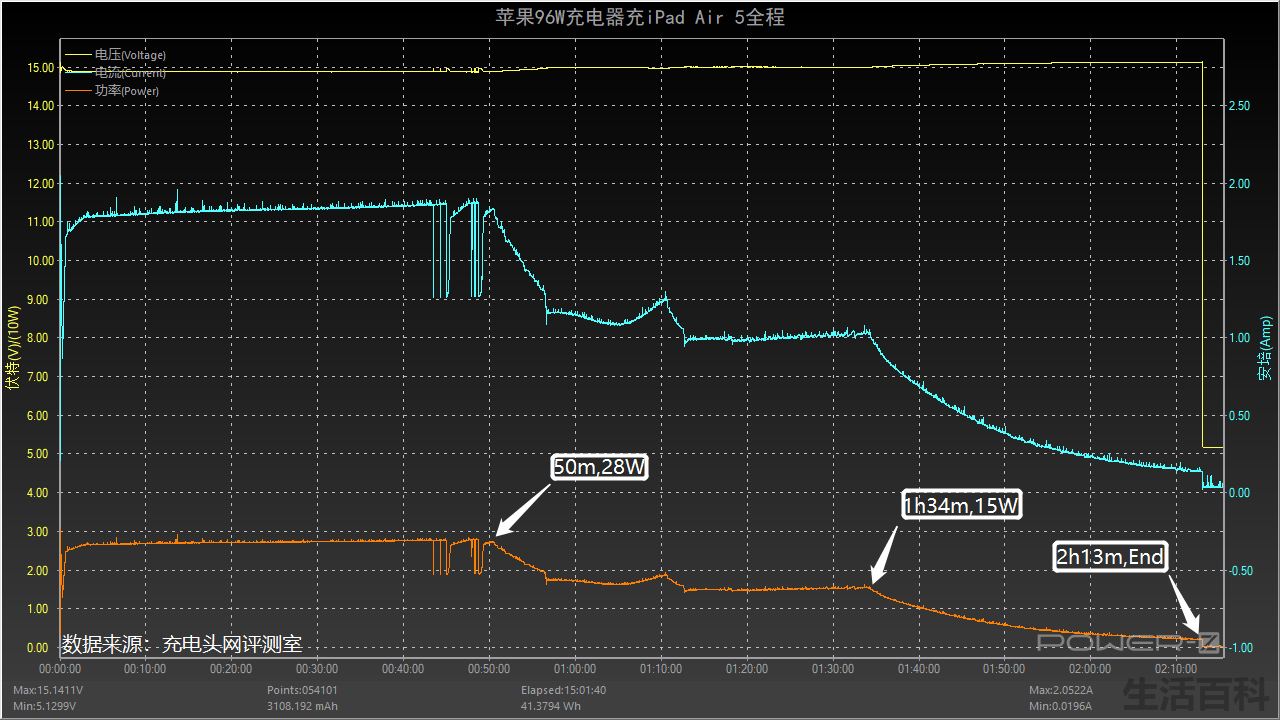Click the right axis title 安培(Amp)
1280x720 pixels.
[x=1265, y=348]
